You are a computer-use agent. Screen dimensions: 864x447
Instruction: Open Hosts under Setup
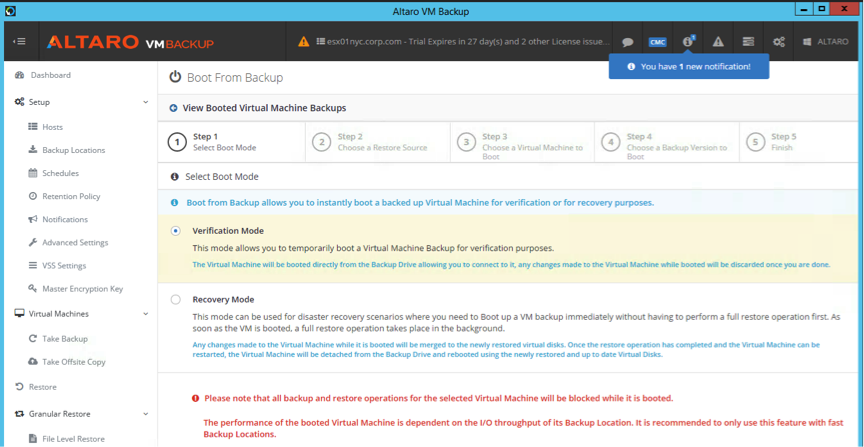(x=53, y=127)
